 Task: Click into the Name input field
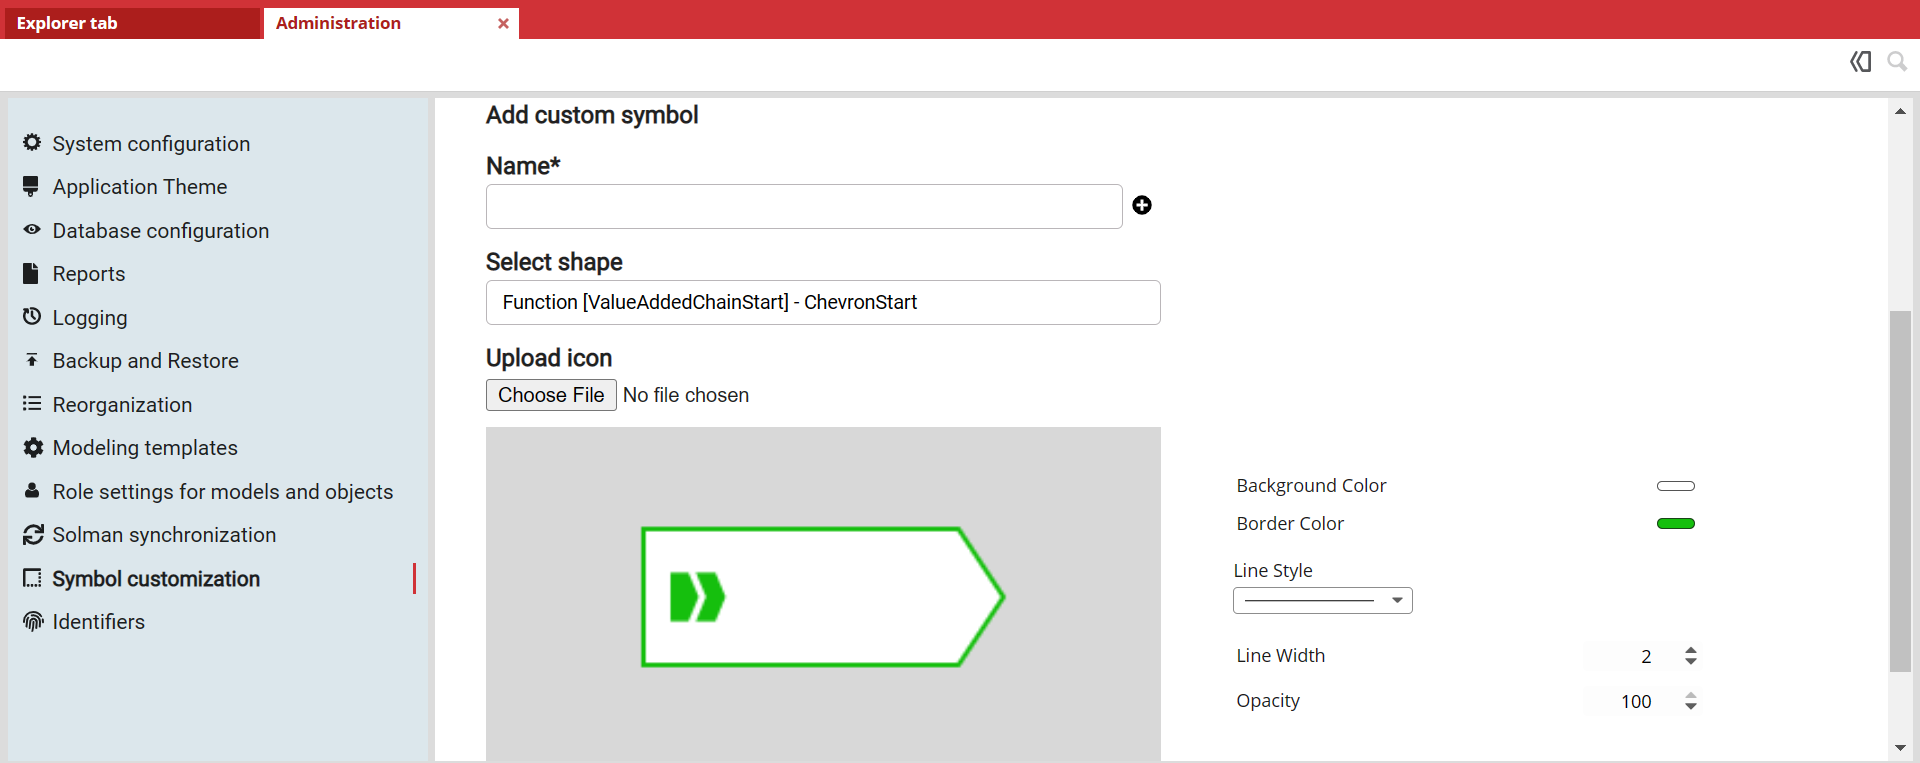pos(803,206)
